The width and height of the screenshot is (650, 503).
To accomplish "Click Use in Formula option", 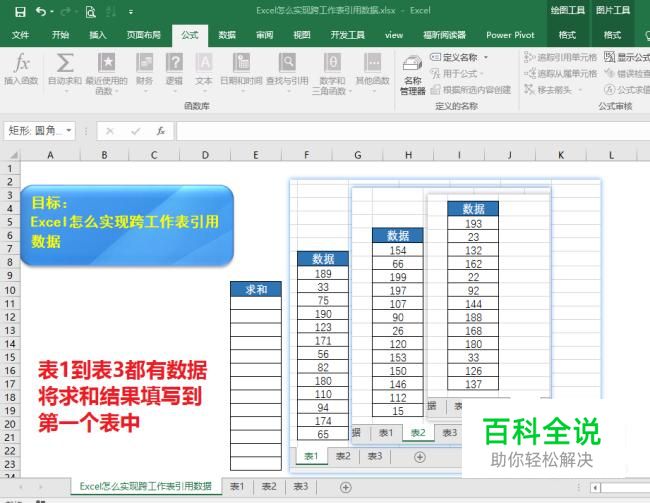I will click(457, 74).
